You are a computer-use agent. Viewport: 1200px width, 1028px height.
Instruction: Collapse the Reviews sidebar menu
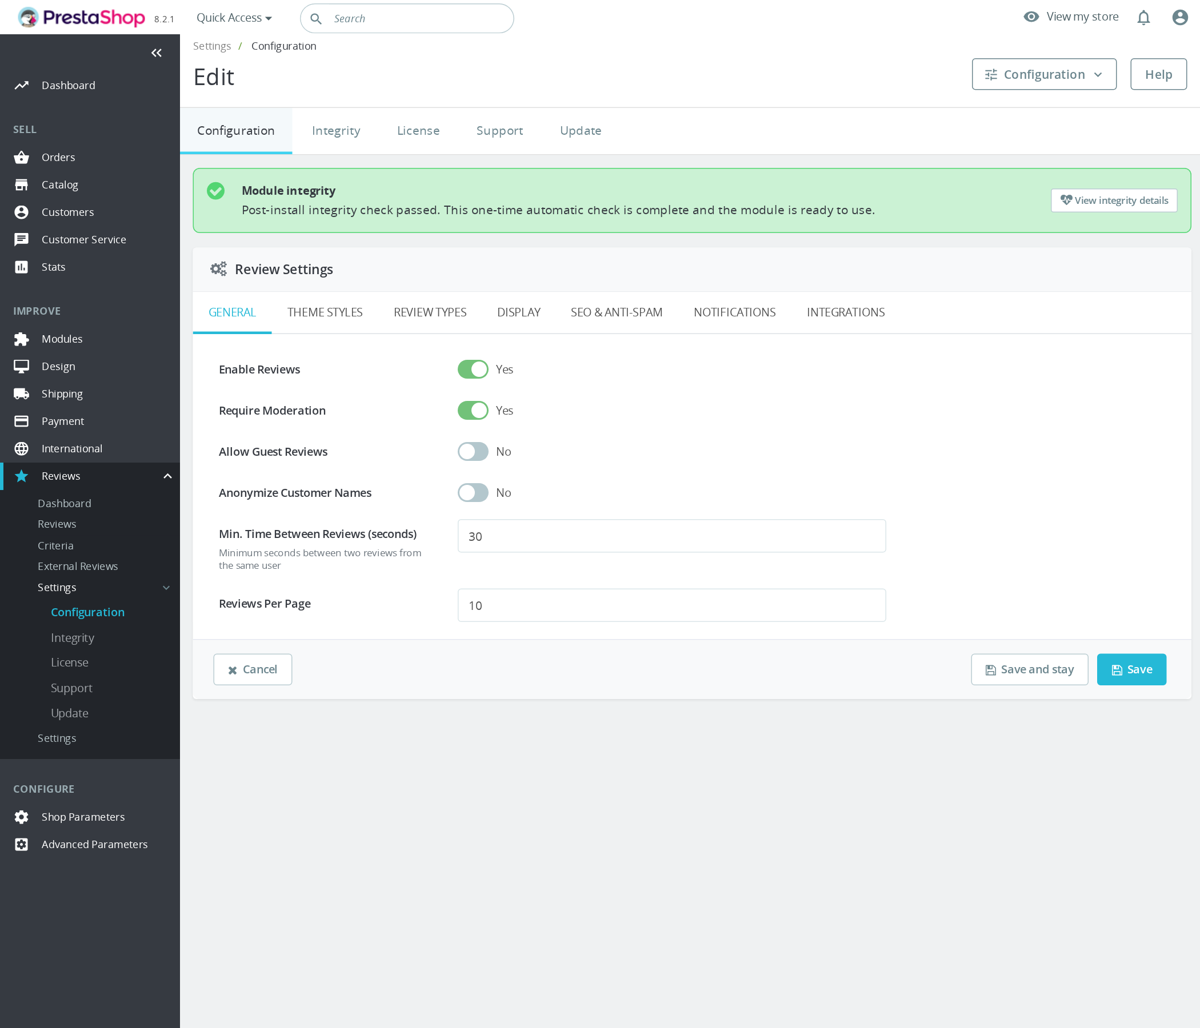[x=168, y=476]
